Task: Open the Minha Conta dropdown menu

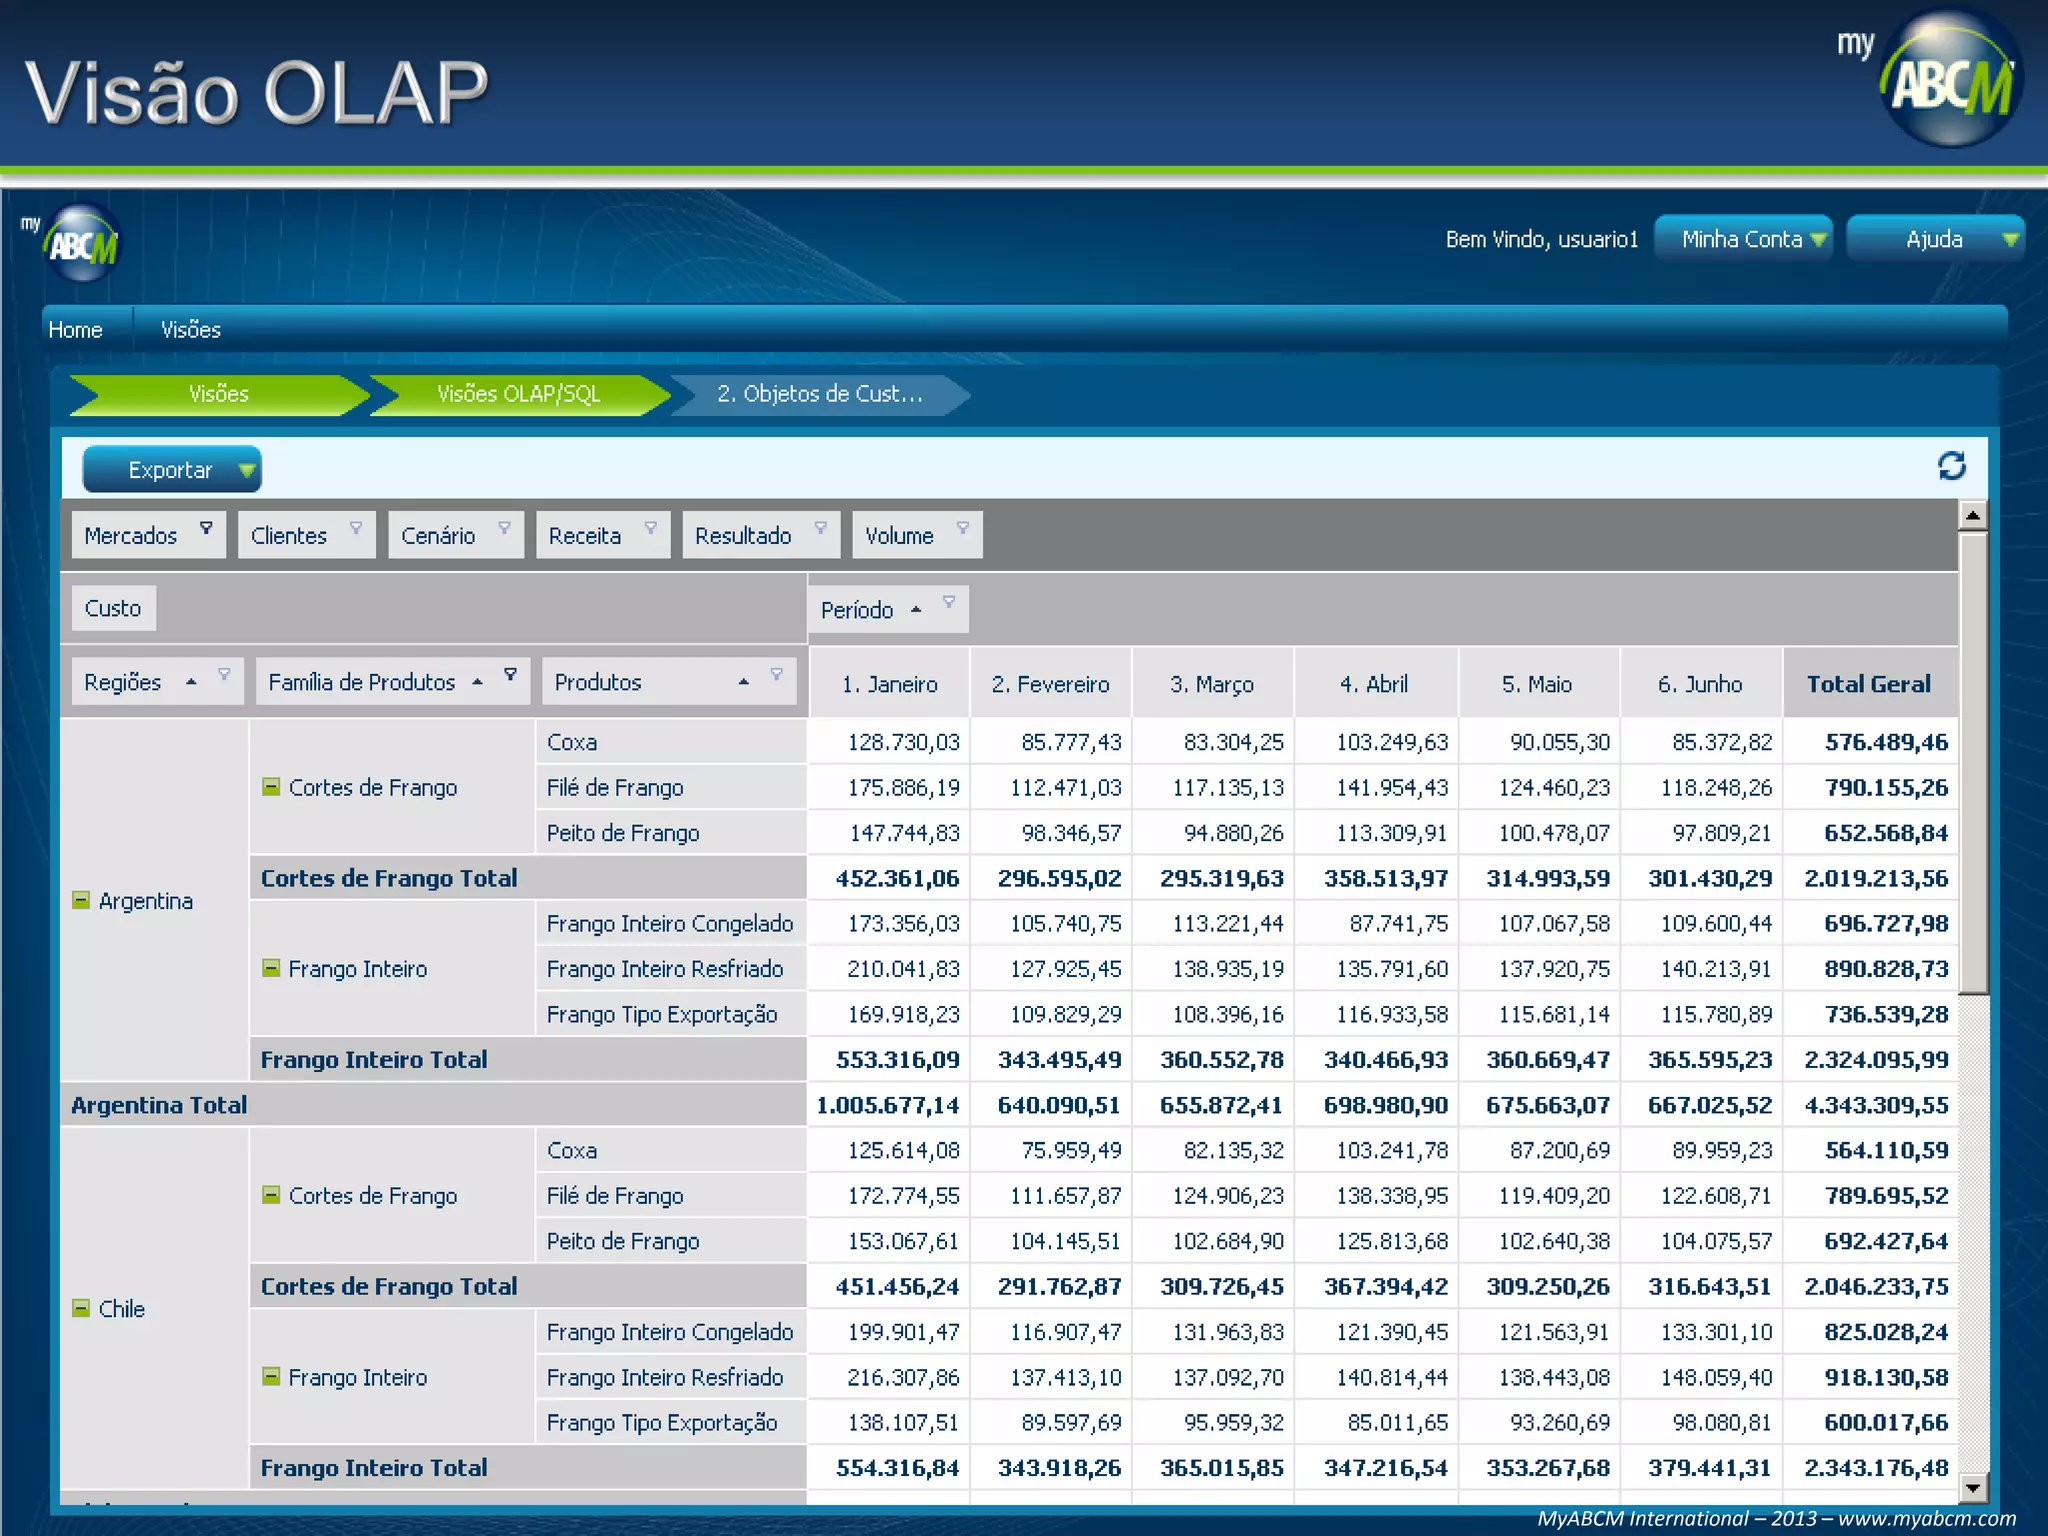Action: click(x=1743, y=239)
